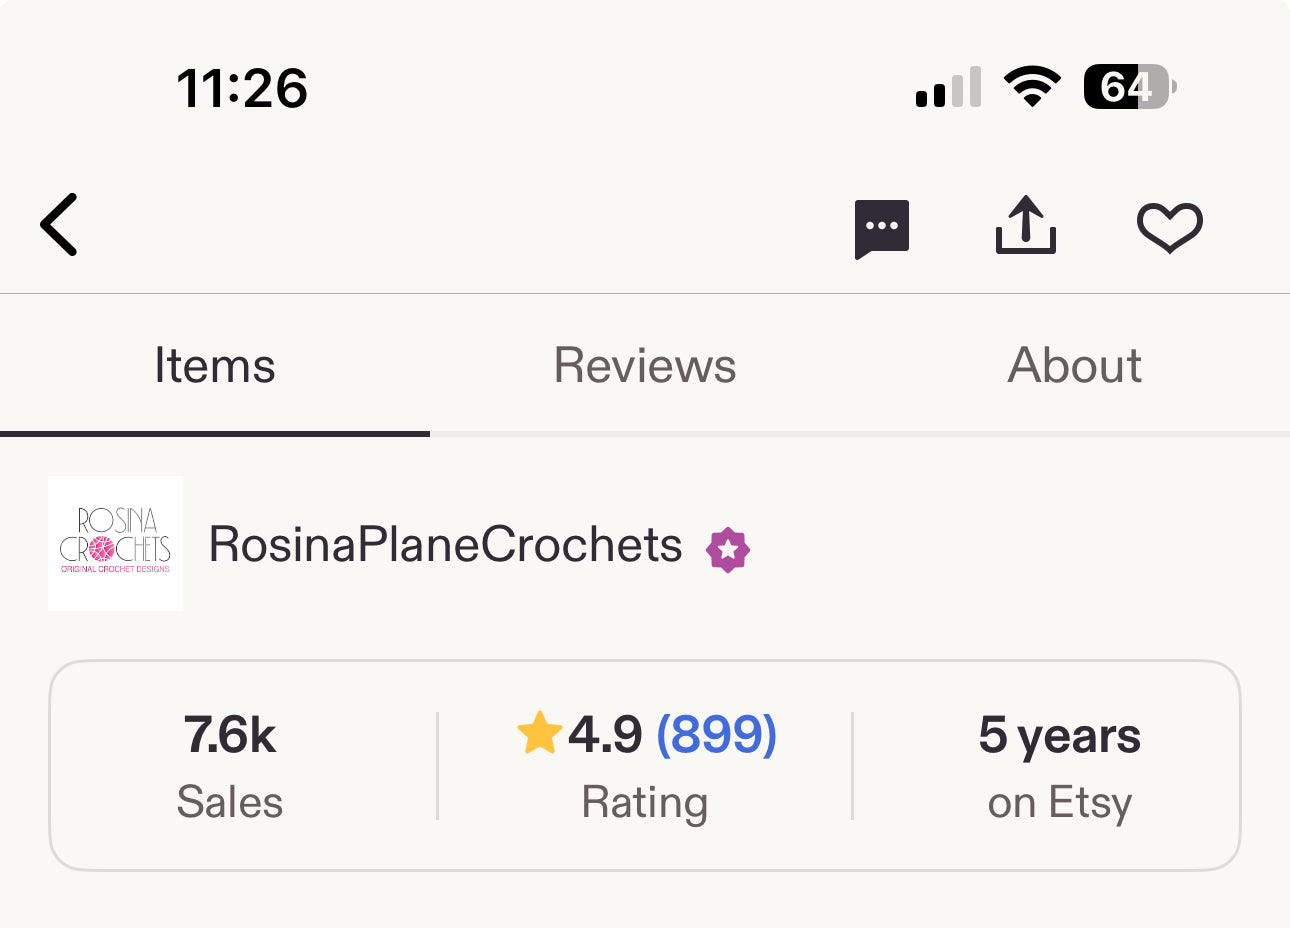This screenshot has width=1290, height=928.
Task: Click the yellow rating star
Action: pyautogui.click(x=540, y=734)
